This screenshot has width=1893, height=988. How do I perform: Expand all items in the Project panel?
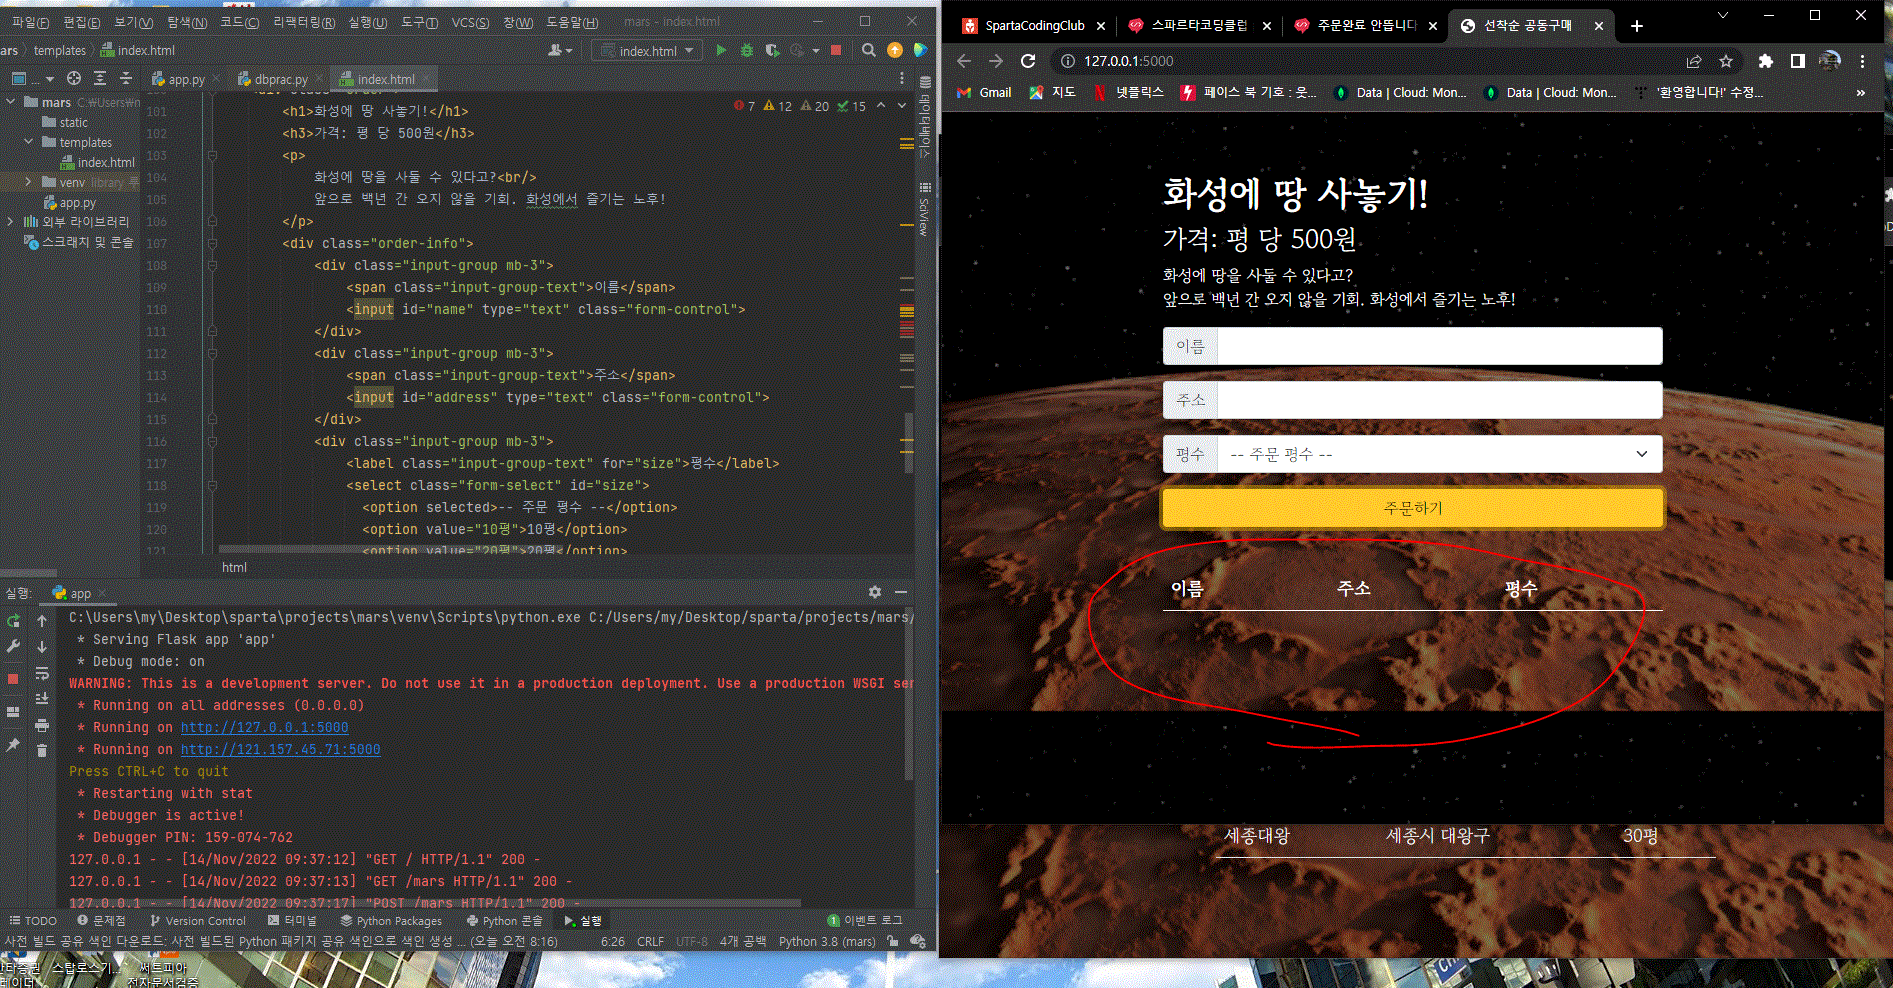coord(100,78)
